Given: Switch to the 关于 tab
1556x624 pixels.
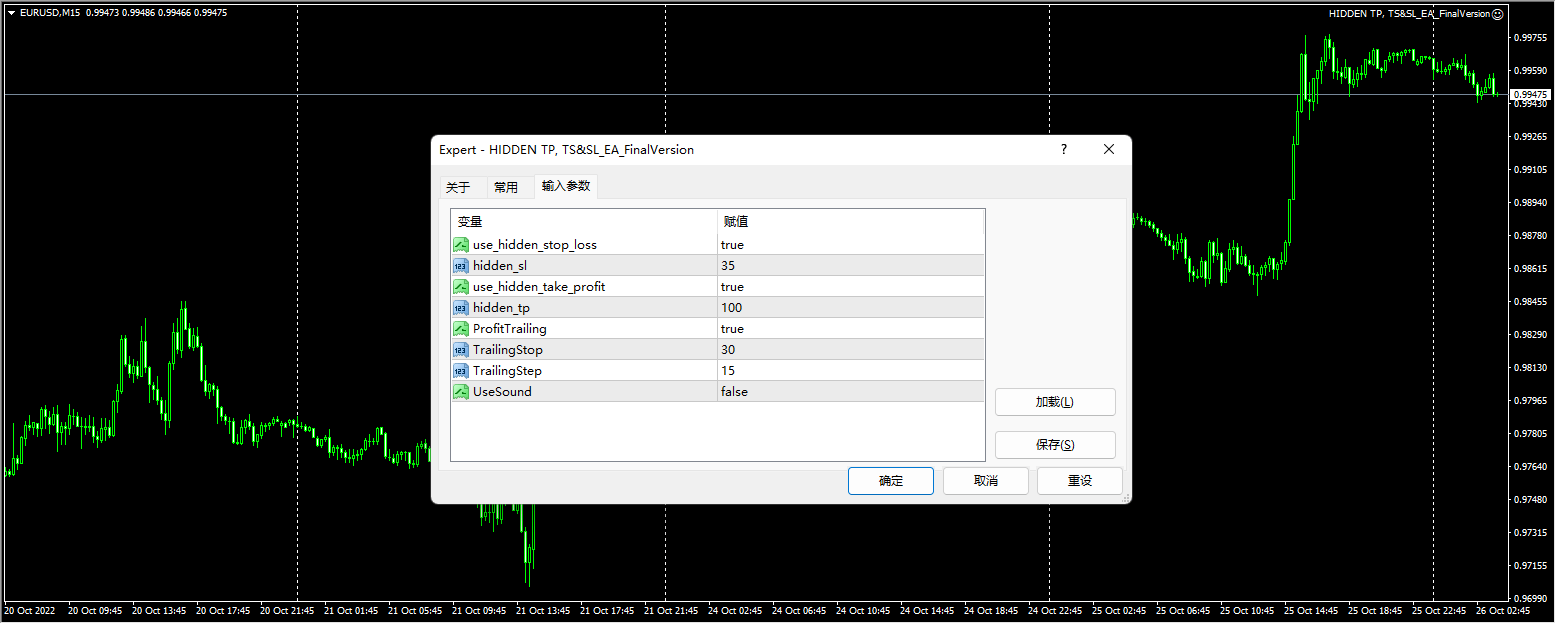Looking at the screenshot, I should (x=458, y=187).
